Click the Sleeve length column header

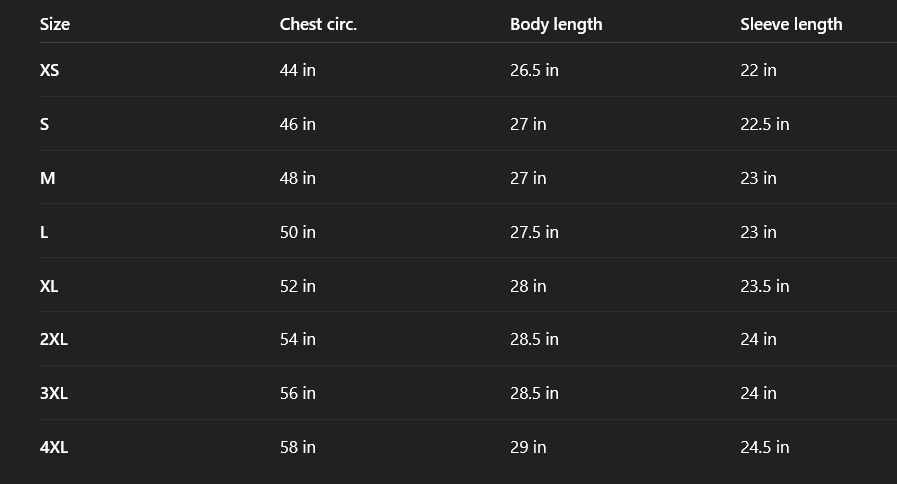791,24
